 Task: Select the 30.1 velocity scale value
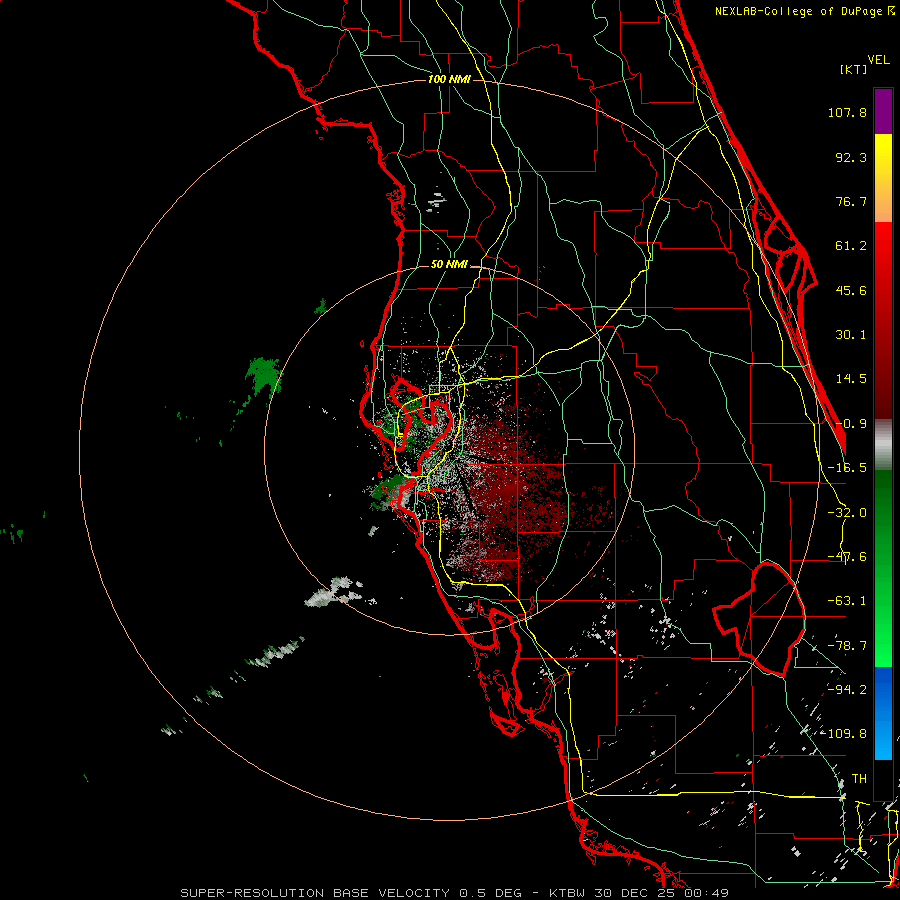point(851,335)
